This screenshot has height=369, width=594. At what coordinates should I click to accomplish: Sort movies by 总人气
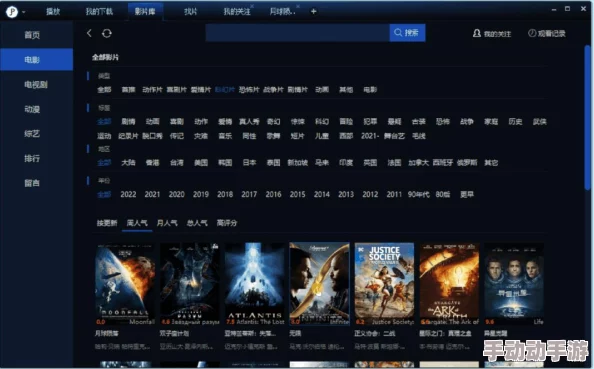[x=197, y=223]
